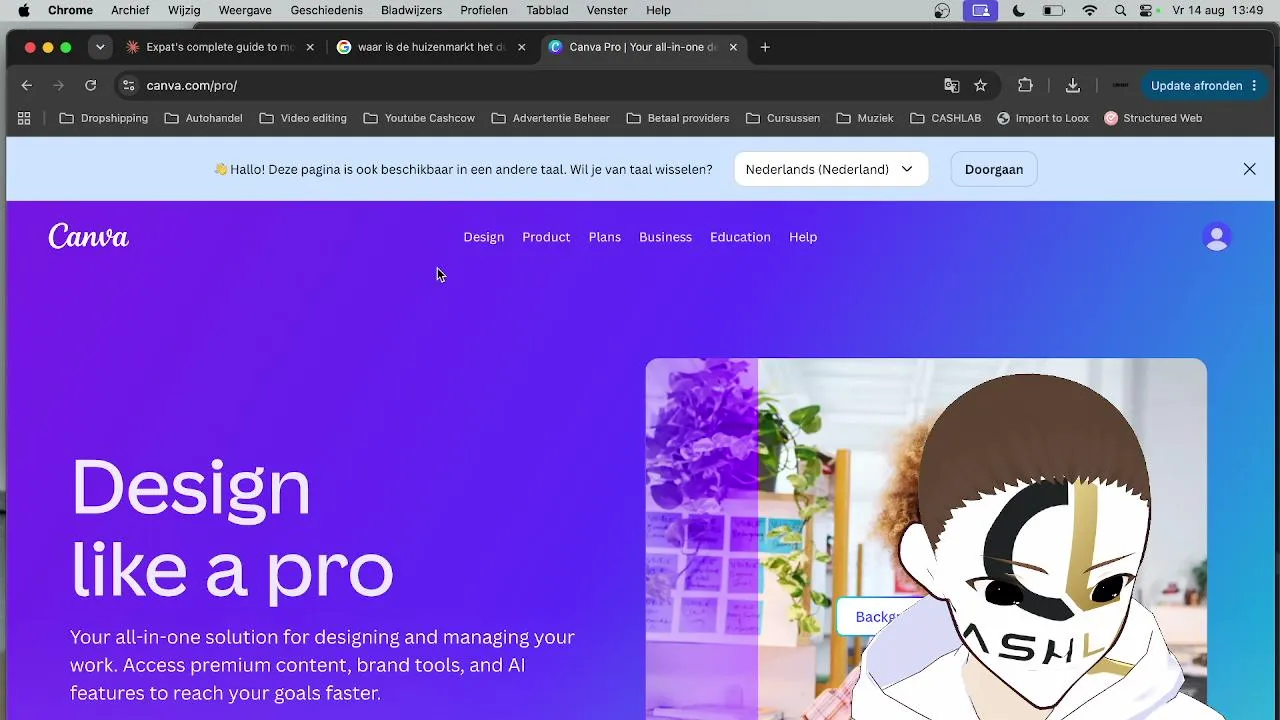Screen dimensions: 1280x720
Task: Bookmark this page with the star icon
Action: point(981,85)
